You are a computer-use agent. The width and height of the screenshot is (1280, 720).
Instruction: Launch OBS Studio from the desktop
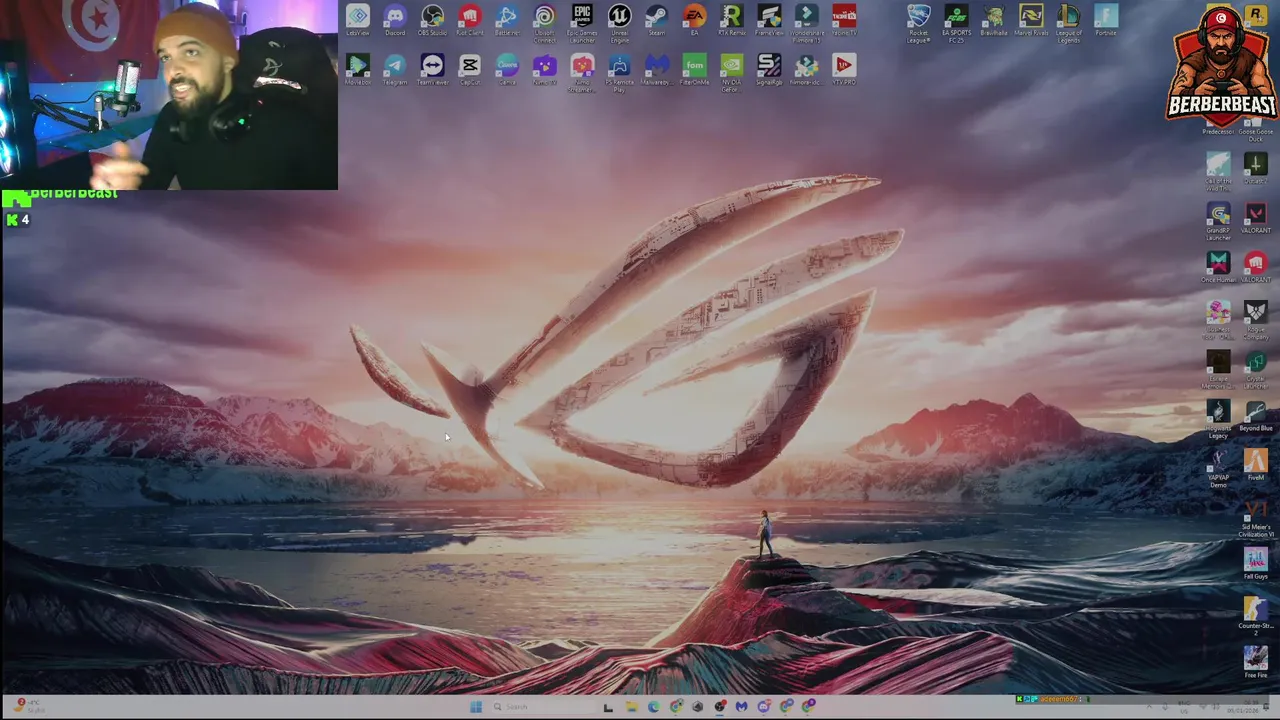click(432, 20)
